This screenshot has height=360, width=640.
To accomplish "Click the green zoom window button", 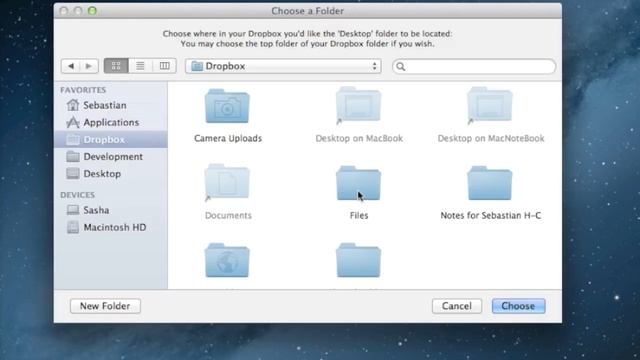I will coord(92,11).
